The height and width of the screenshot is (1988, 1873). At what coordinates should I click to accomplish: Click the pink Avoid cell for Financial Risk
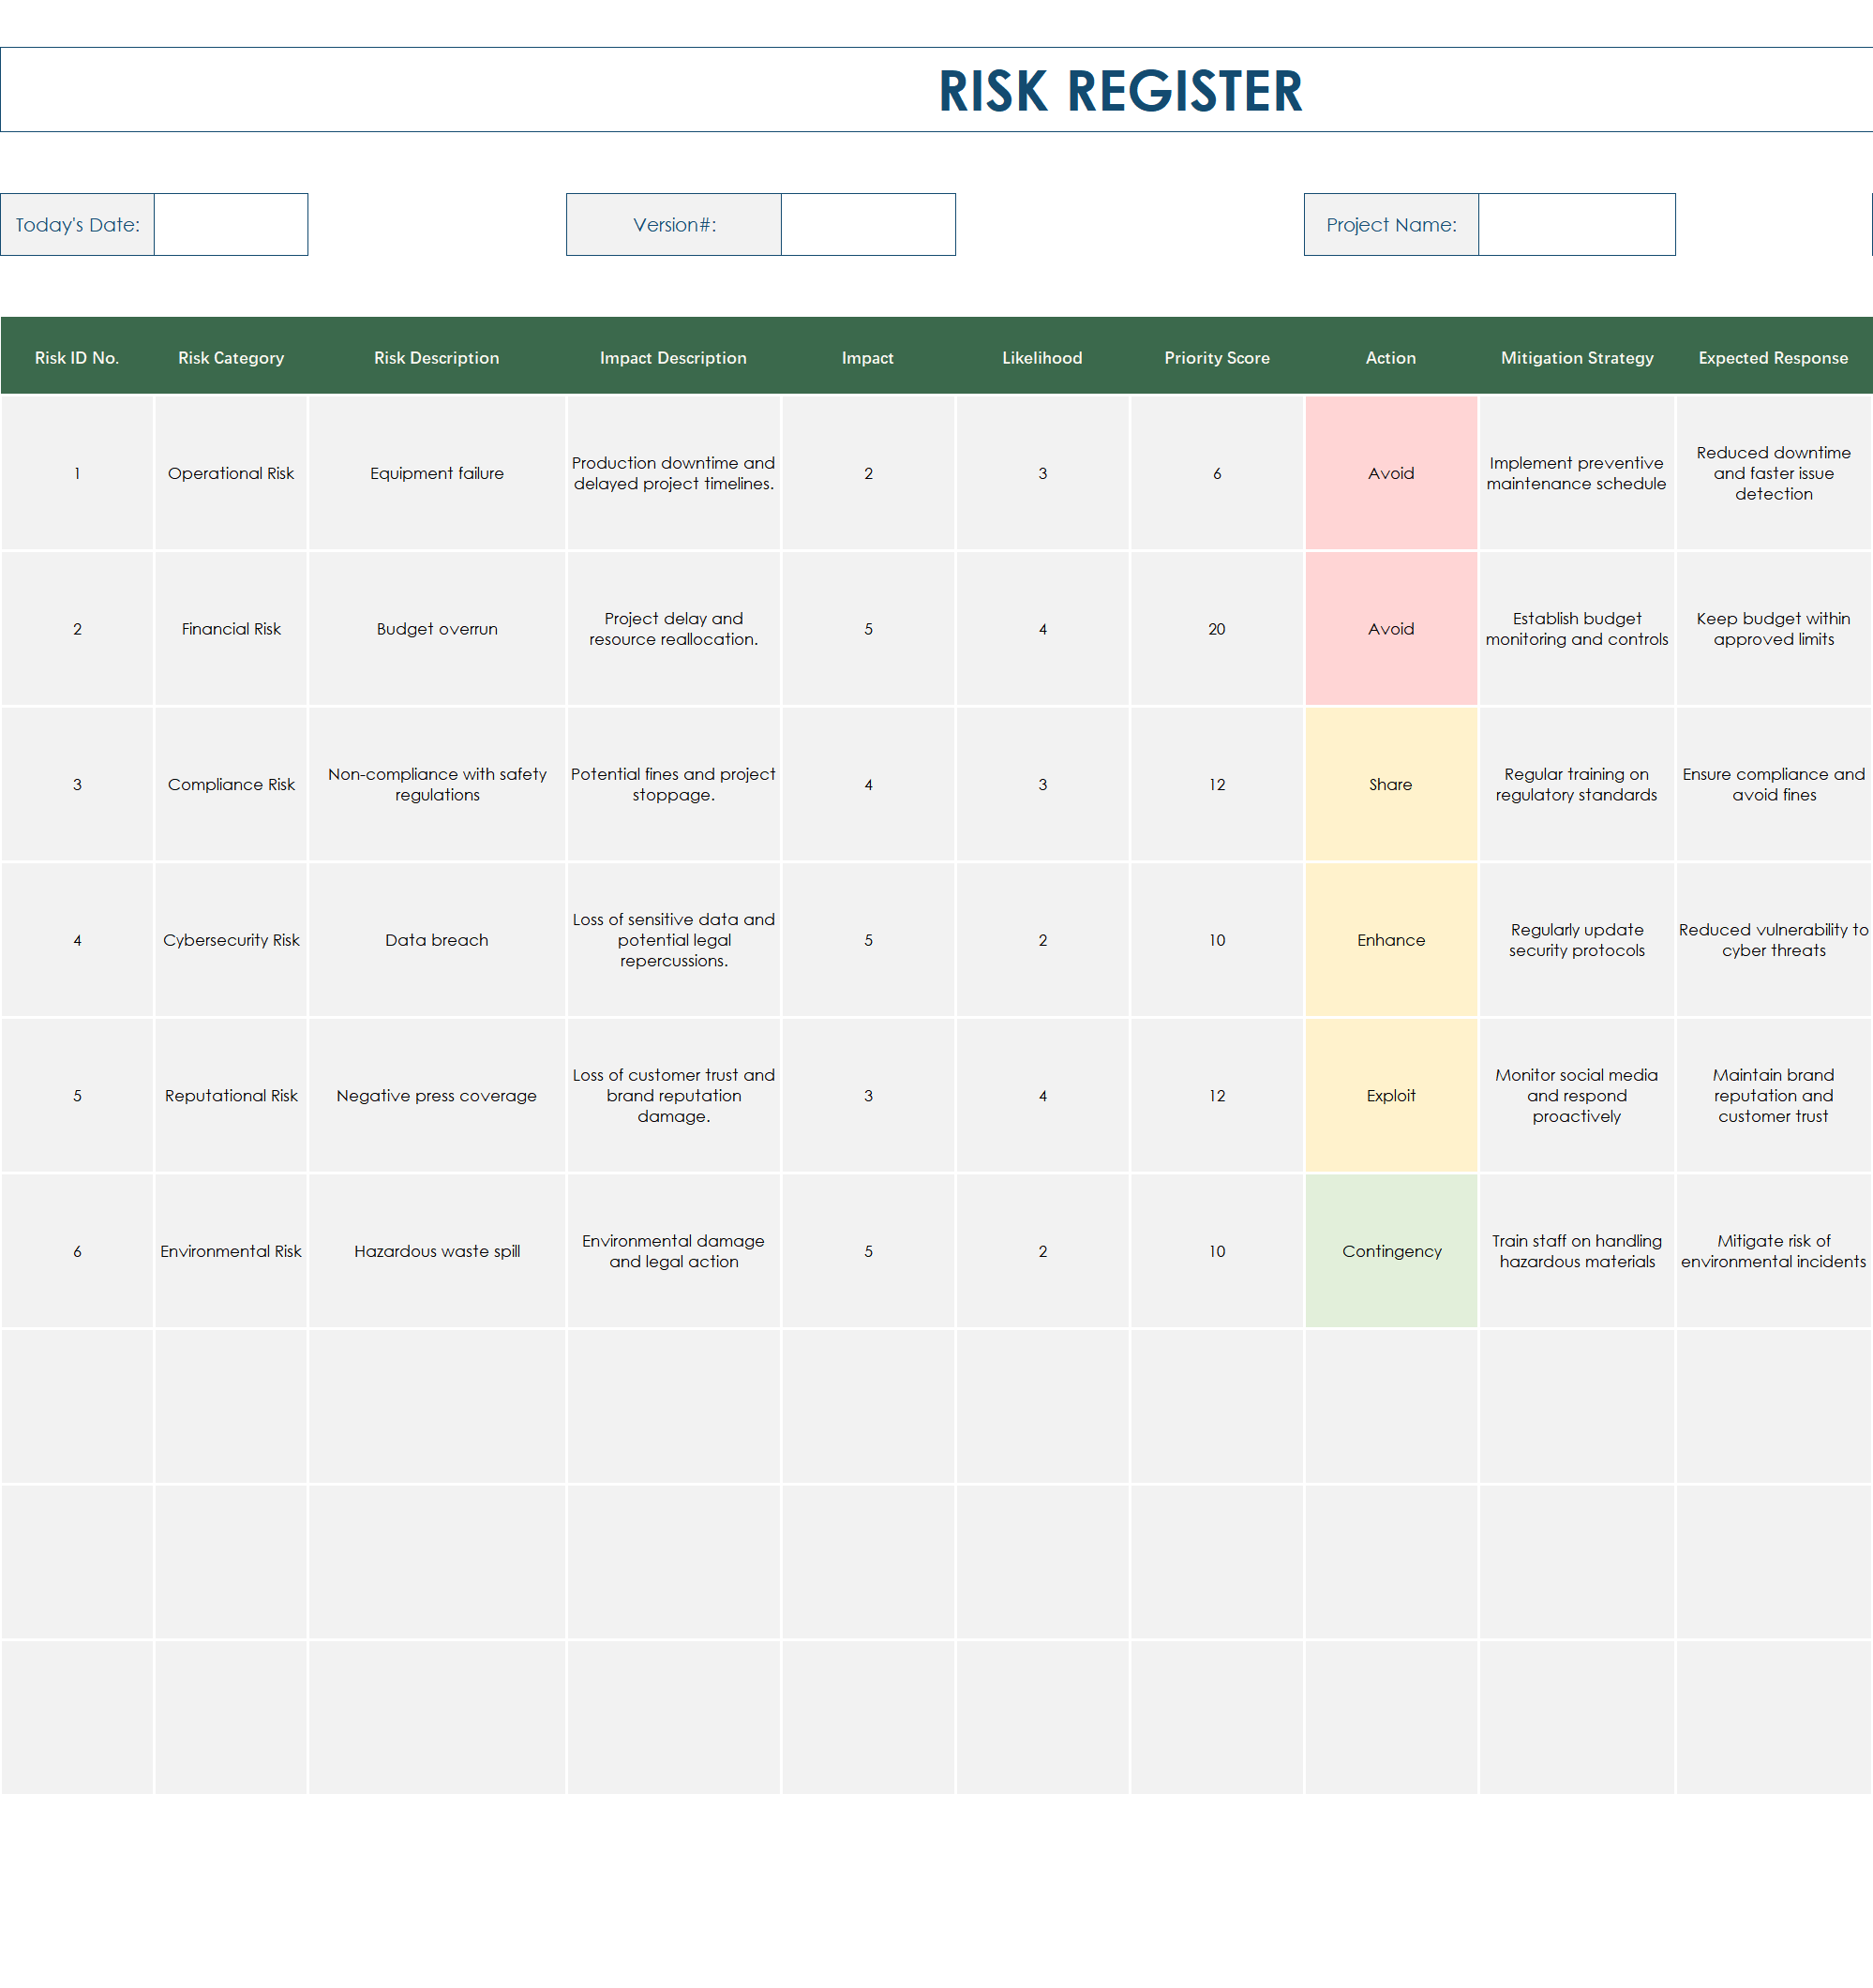[x=1391, y=629]
